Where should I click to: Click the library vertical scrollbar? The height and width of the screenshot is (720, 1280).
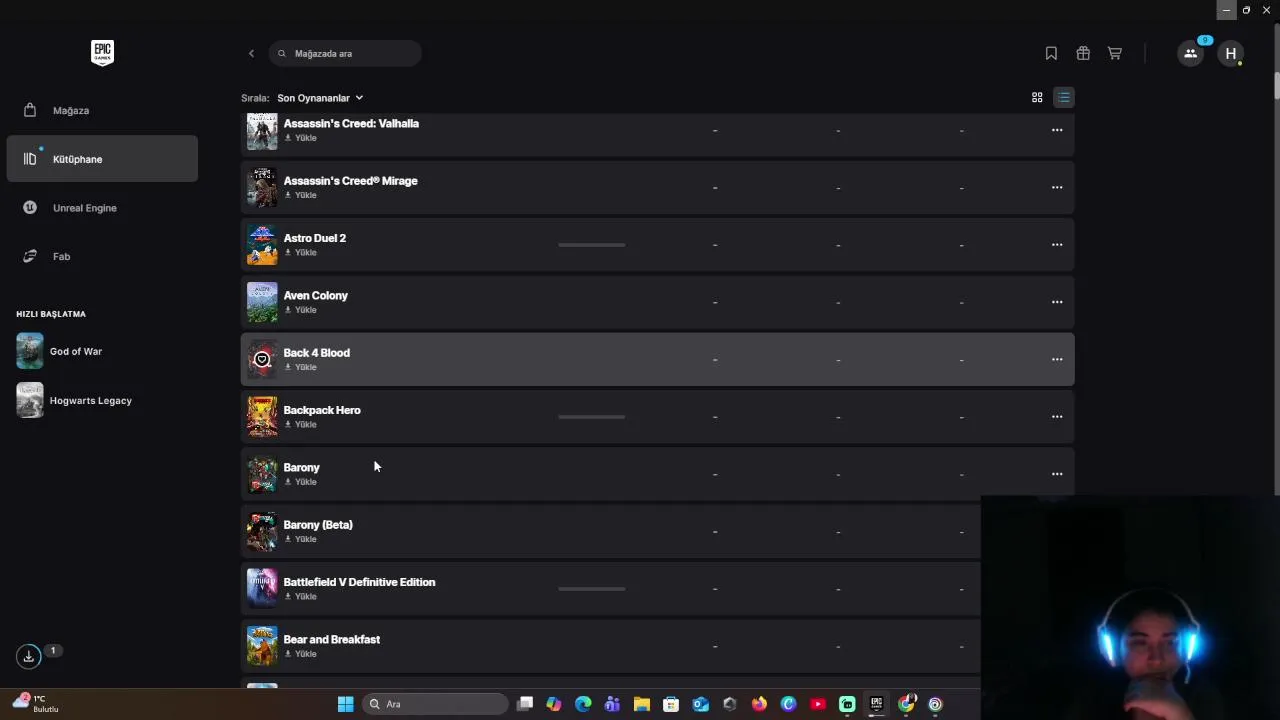point(1276,85)
